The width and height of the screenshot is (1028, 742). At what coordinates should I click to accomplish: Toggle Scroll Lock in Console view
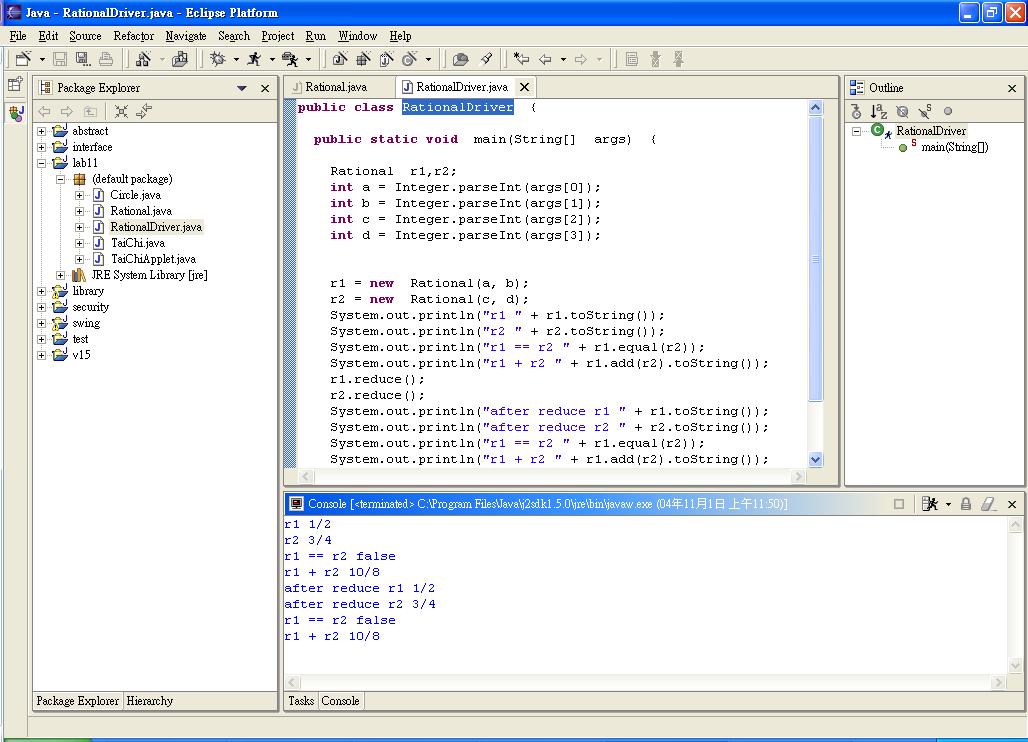coord(966,503)
